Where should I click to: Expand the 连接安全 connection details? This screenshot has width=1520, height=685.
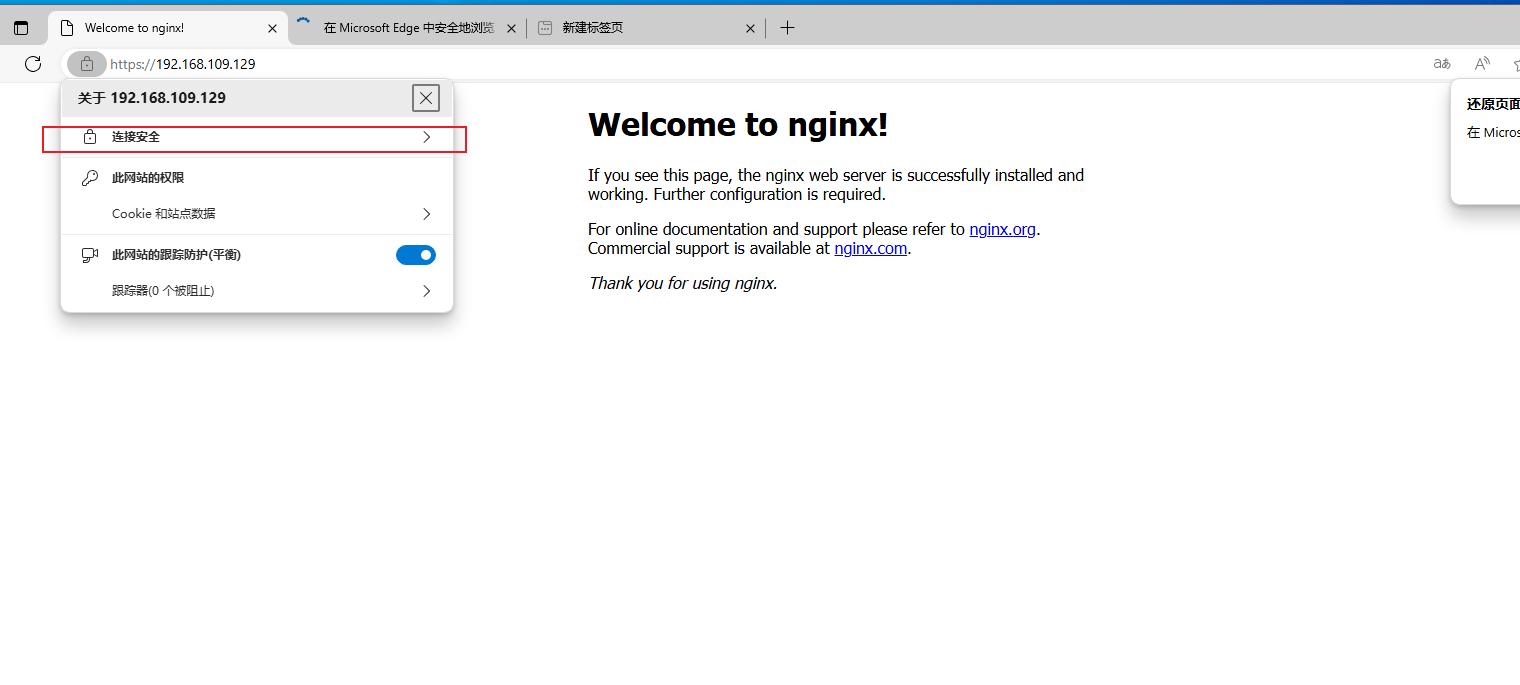tap(257, 137)
